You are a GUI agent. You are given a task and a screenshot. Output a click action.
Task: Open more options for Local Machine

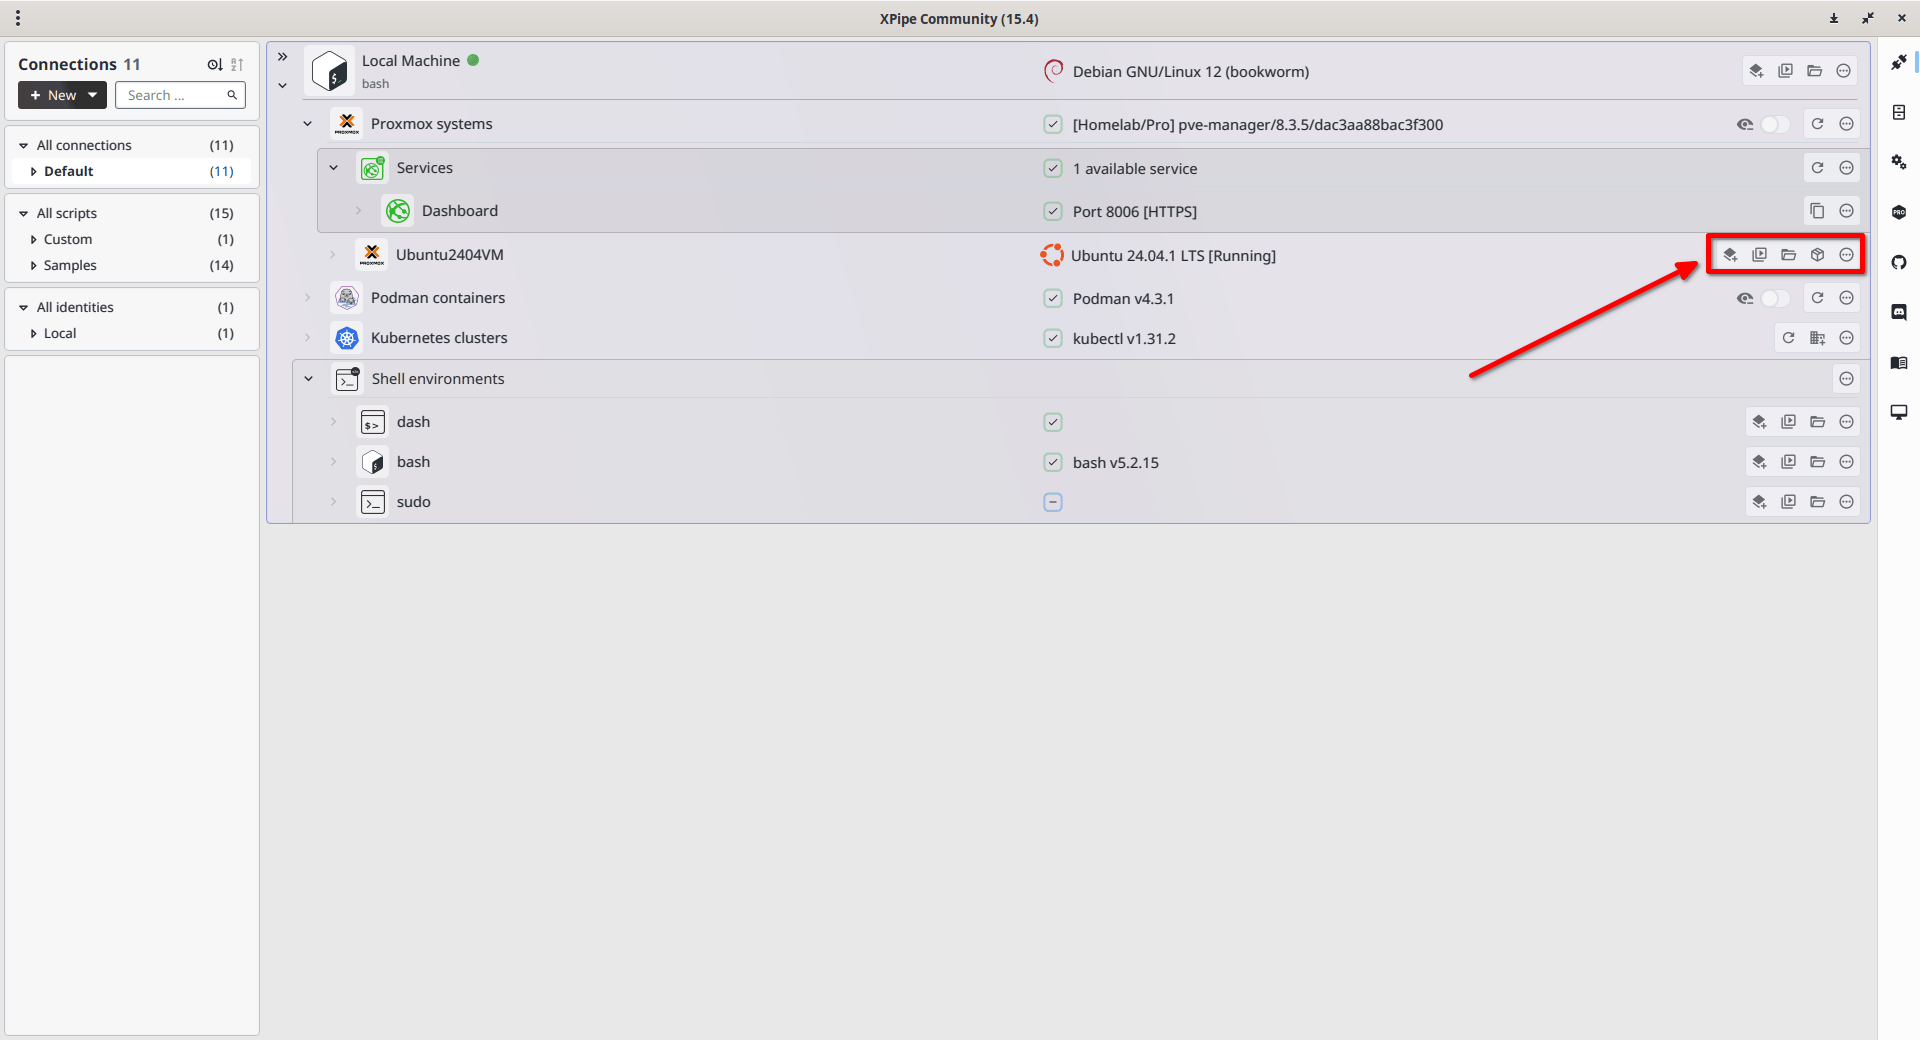tap(1843, 71)
